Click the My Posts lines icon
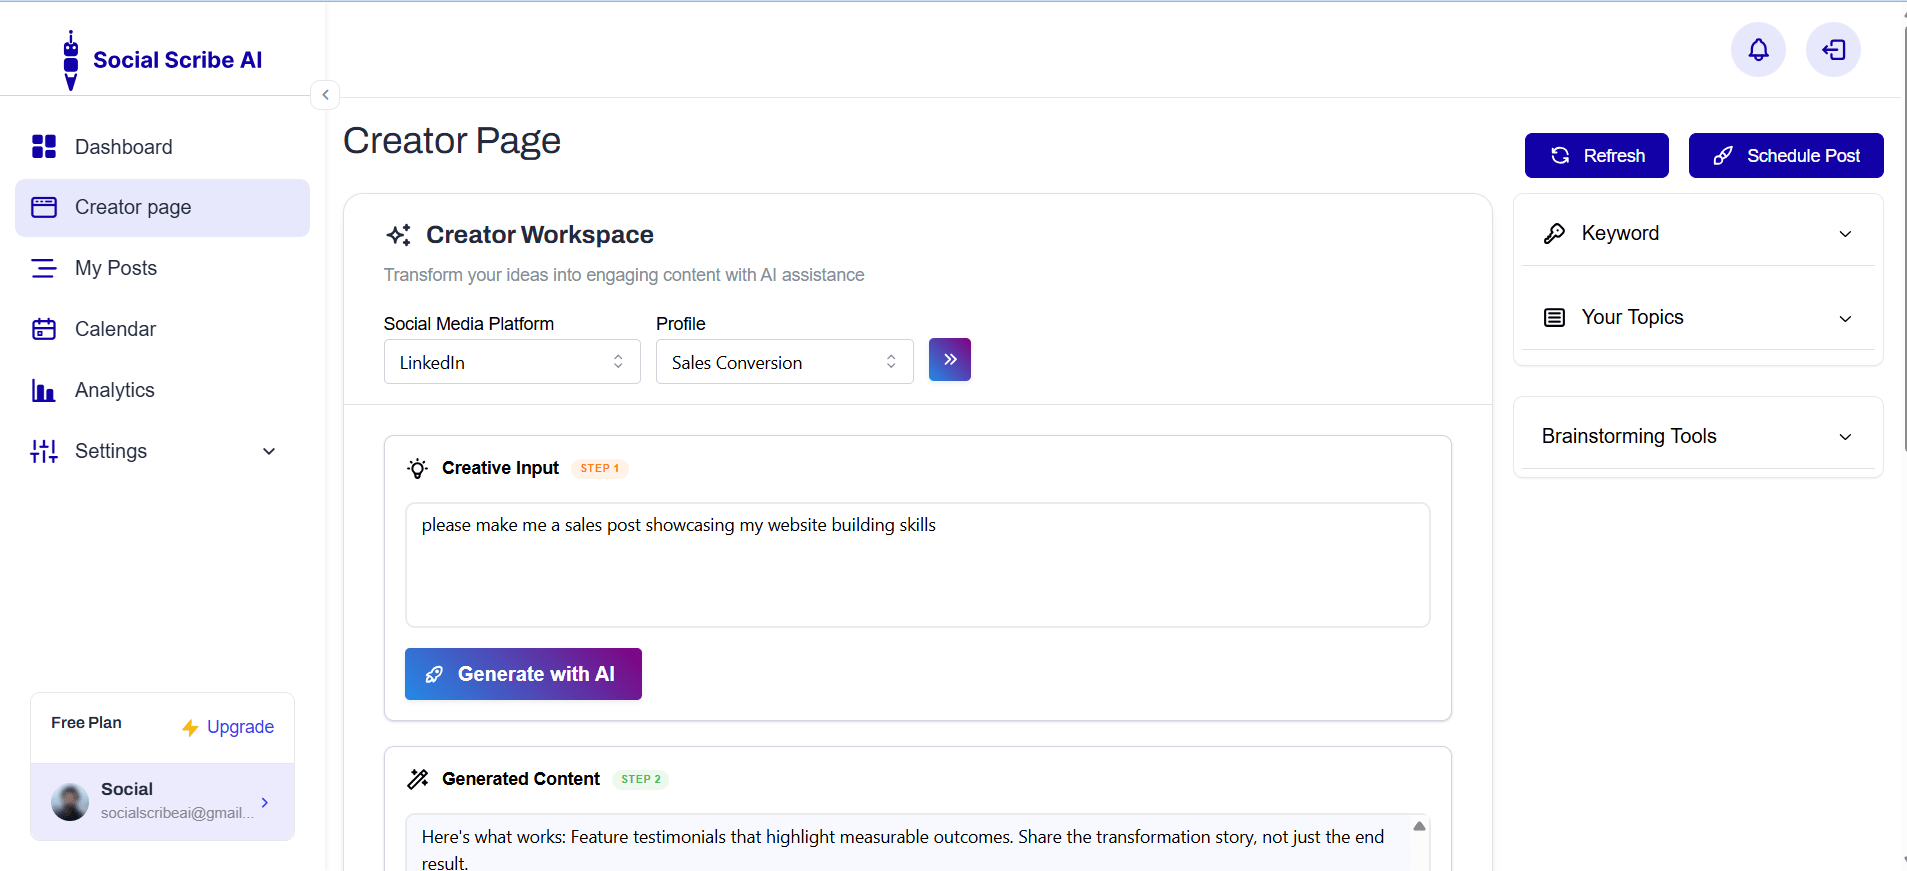This screenshot has height=871, width=1907. pos(44,268)
